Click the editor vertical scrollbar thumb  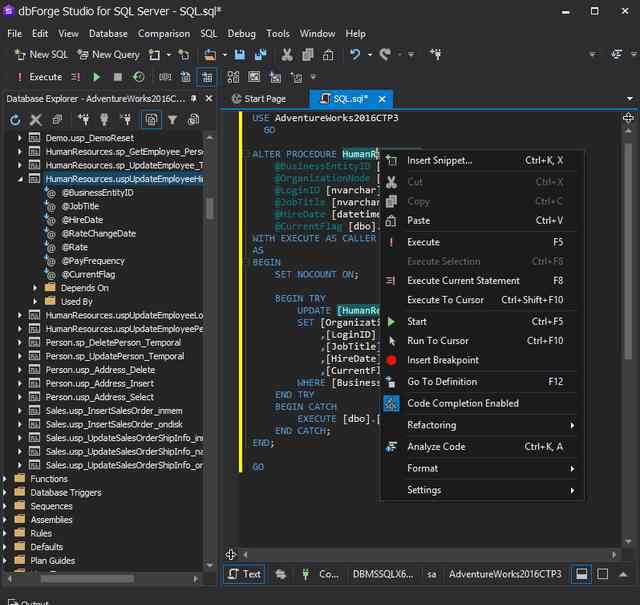pos(628,249)
